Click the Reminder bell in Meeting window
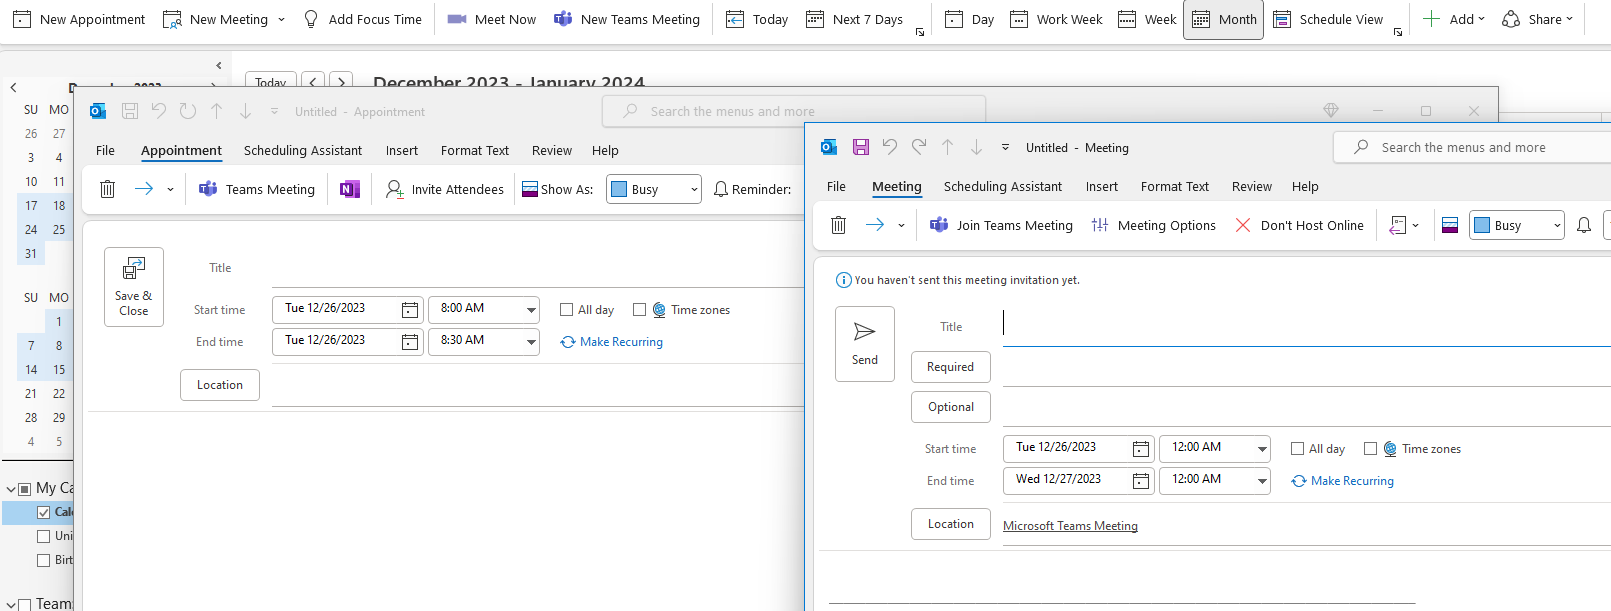 (1584, 225)
